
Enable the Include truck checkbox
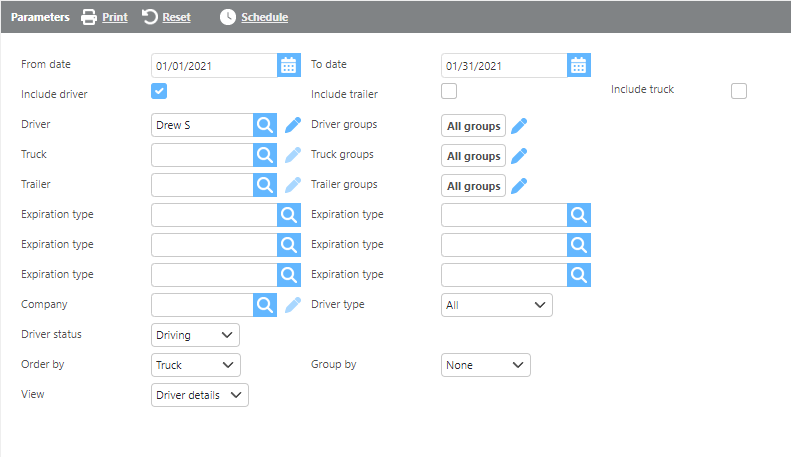coord(739,92)
